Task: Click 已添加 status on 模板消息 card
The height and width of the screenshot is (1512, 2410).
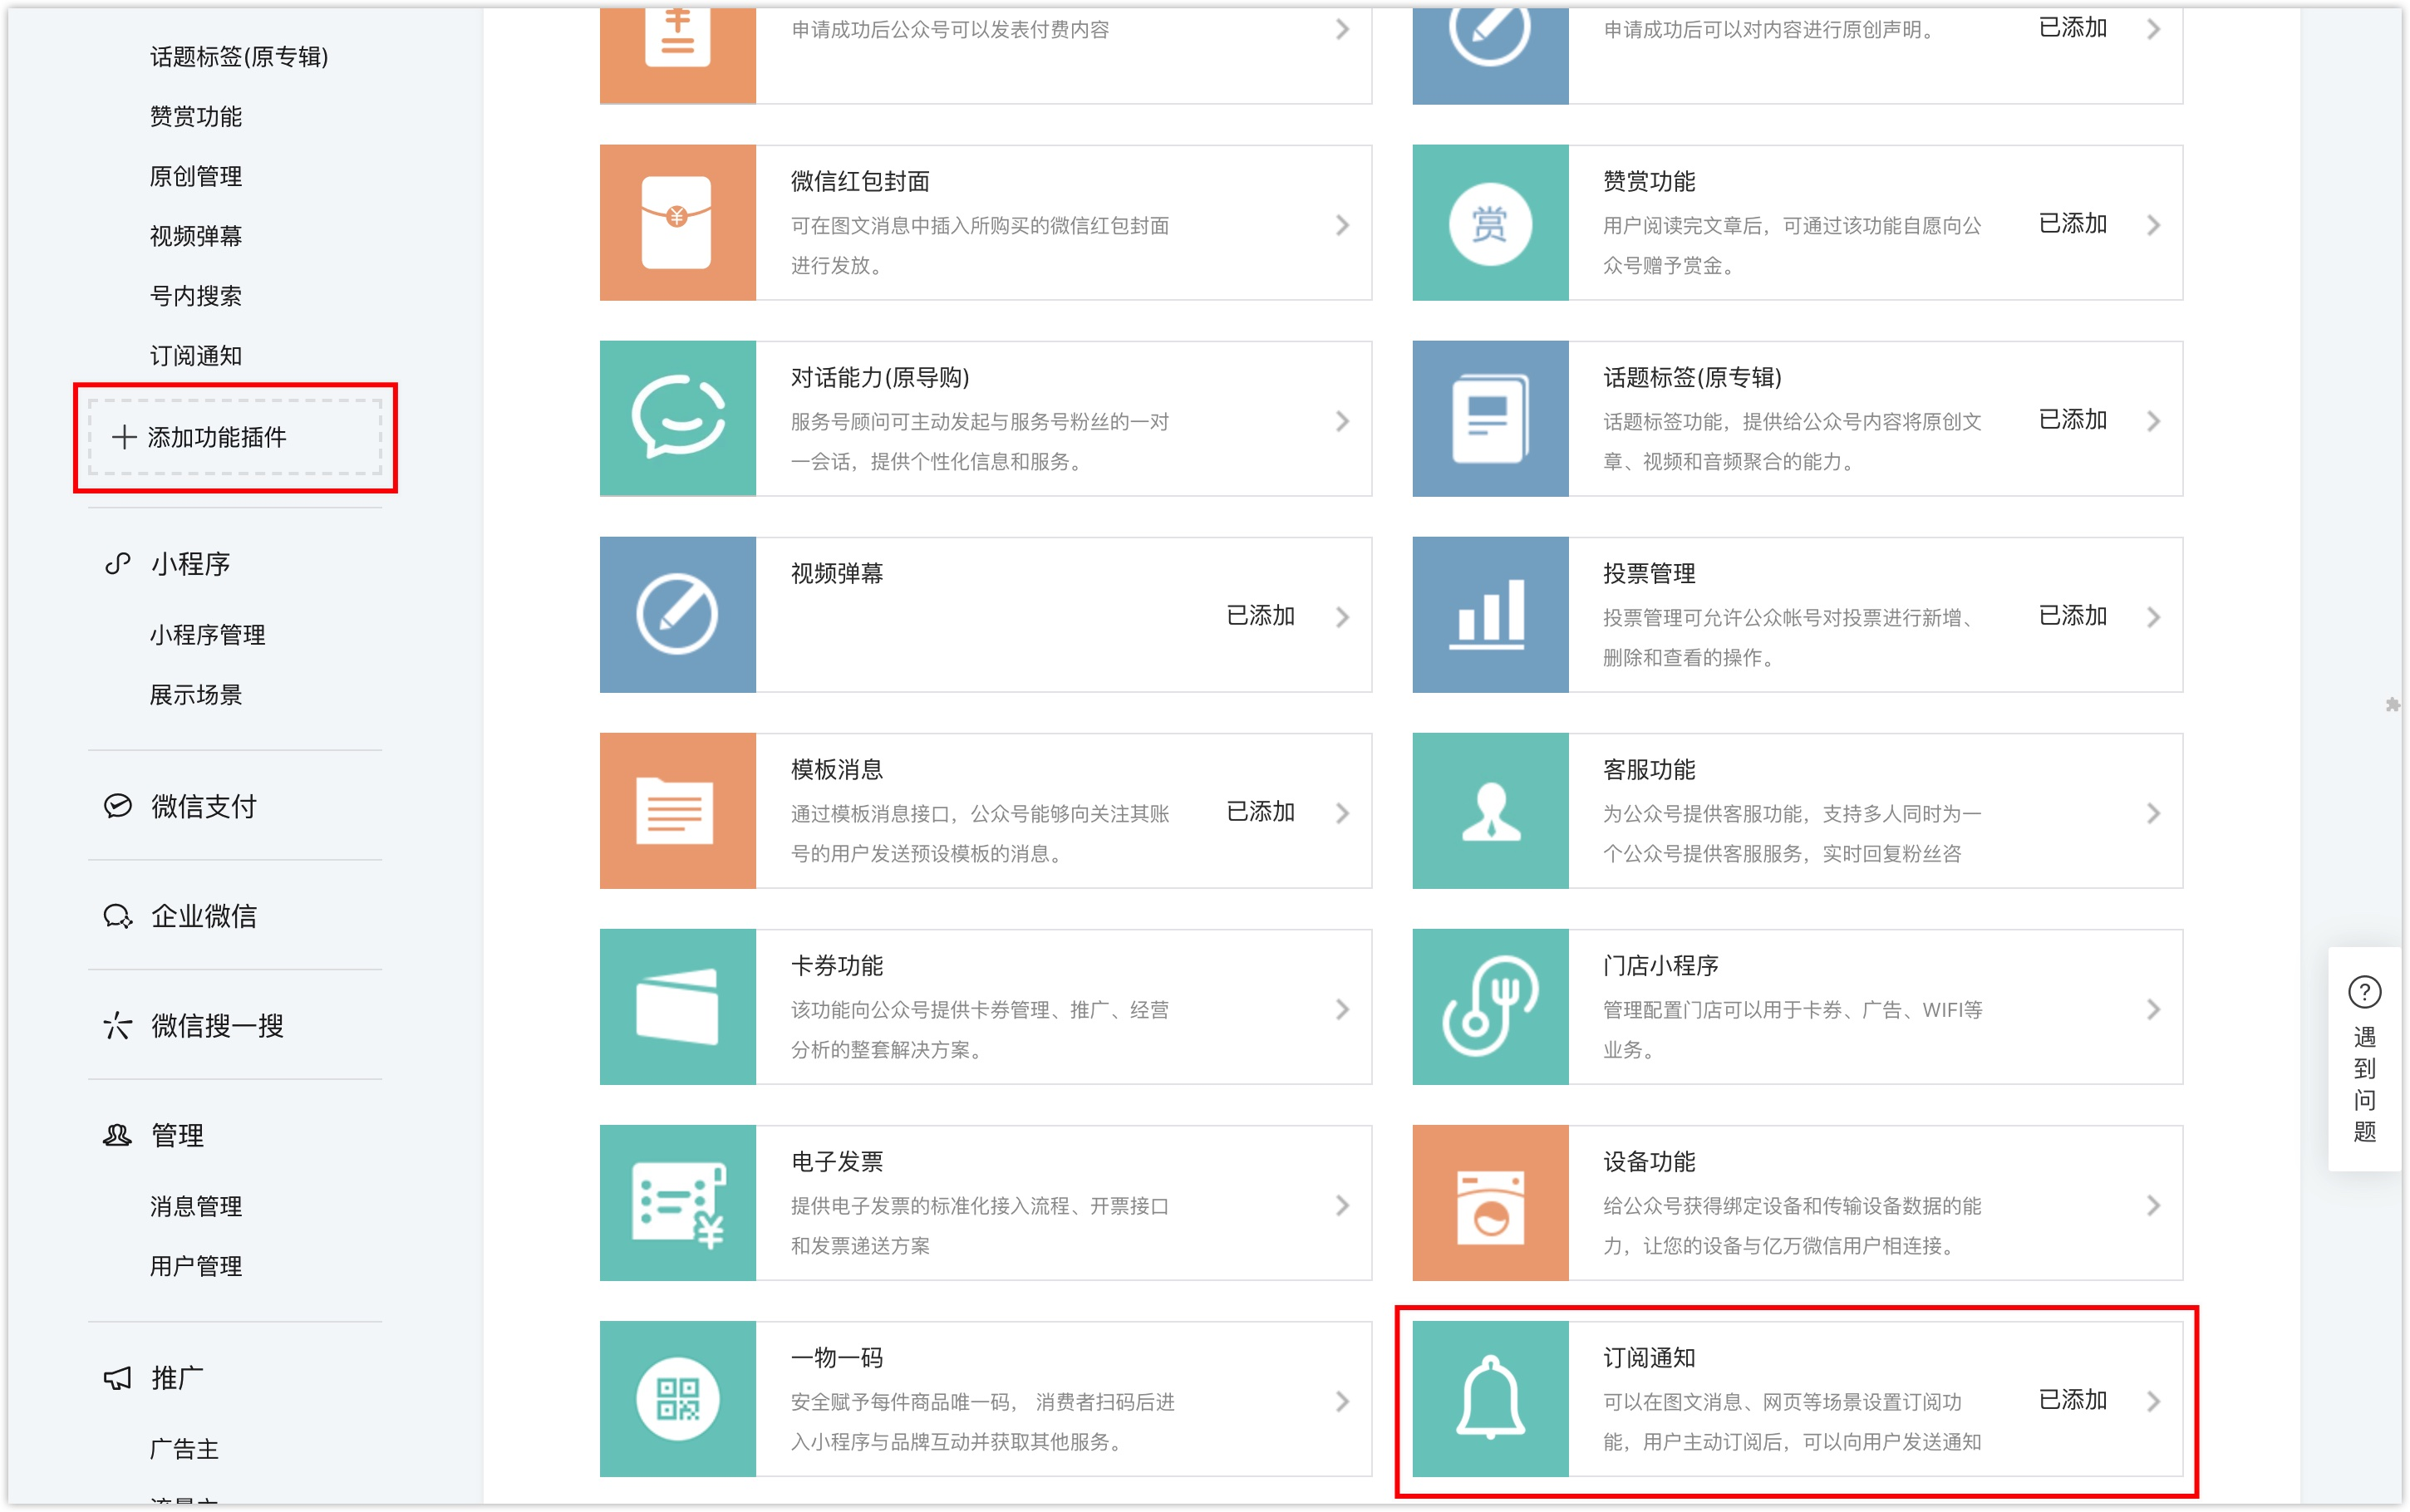Action: click(x=1260, y=812)
